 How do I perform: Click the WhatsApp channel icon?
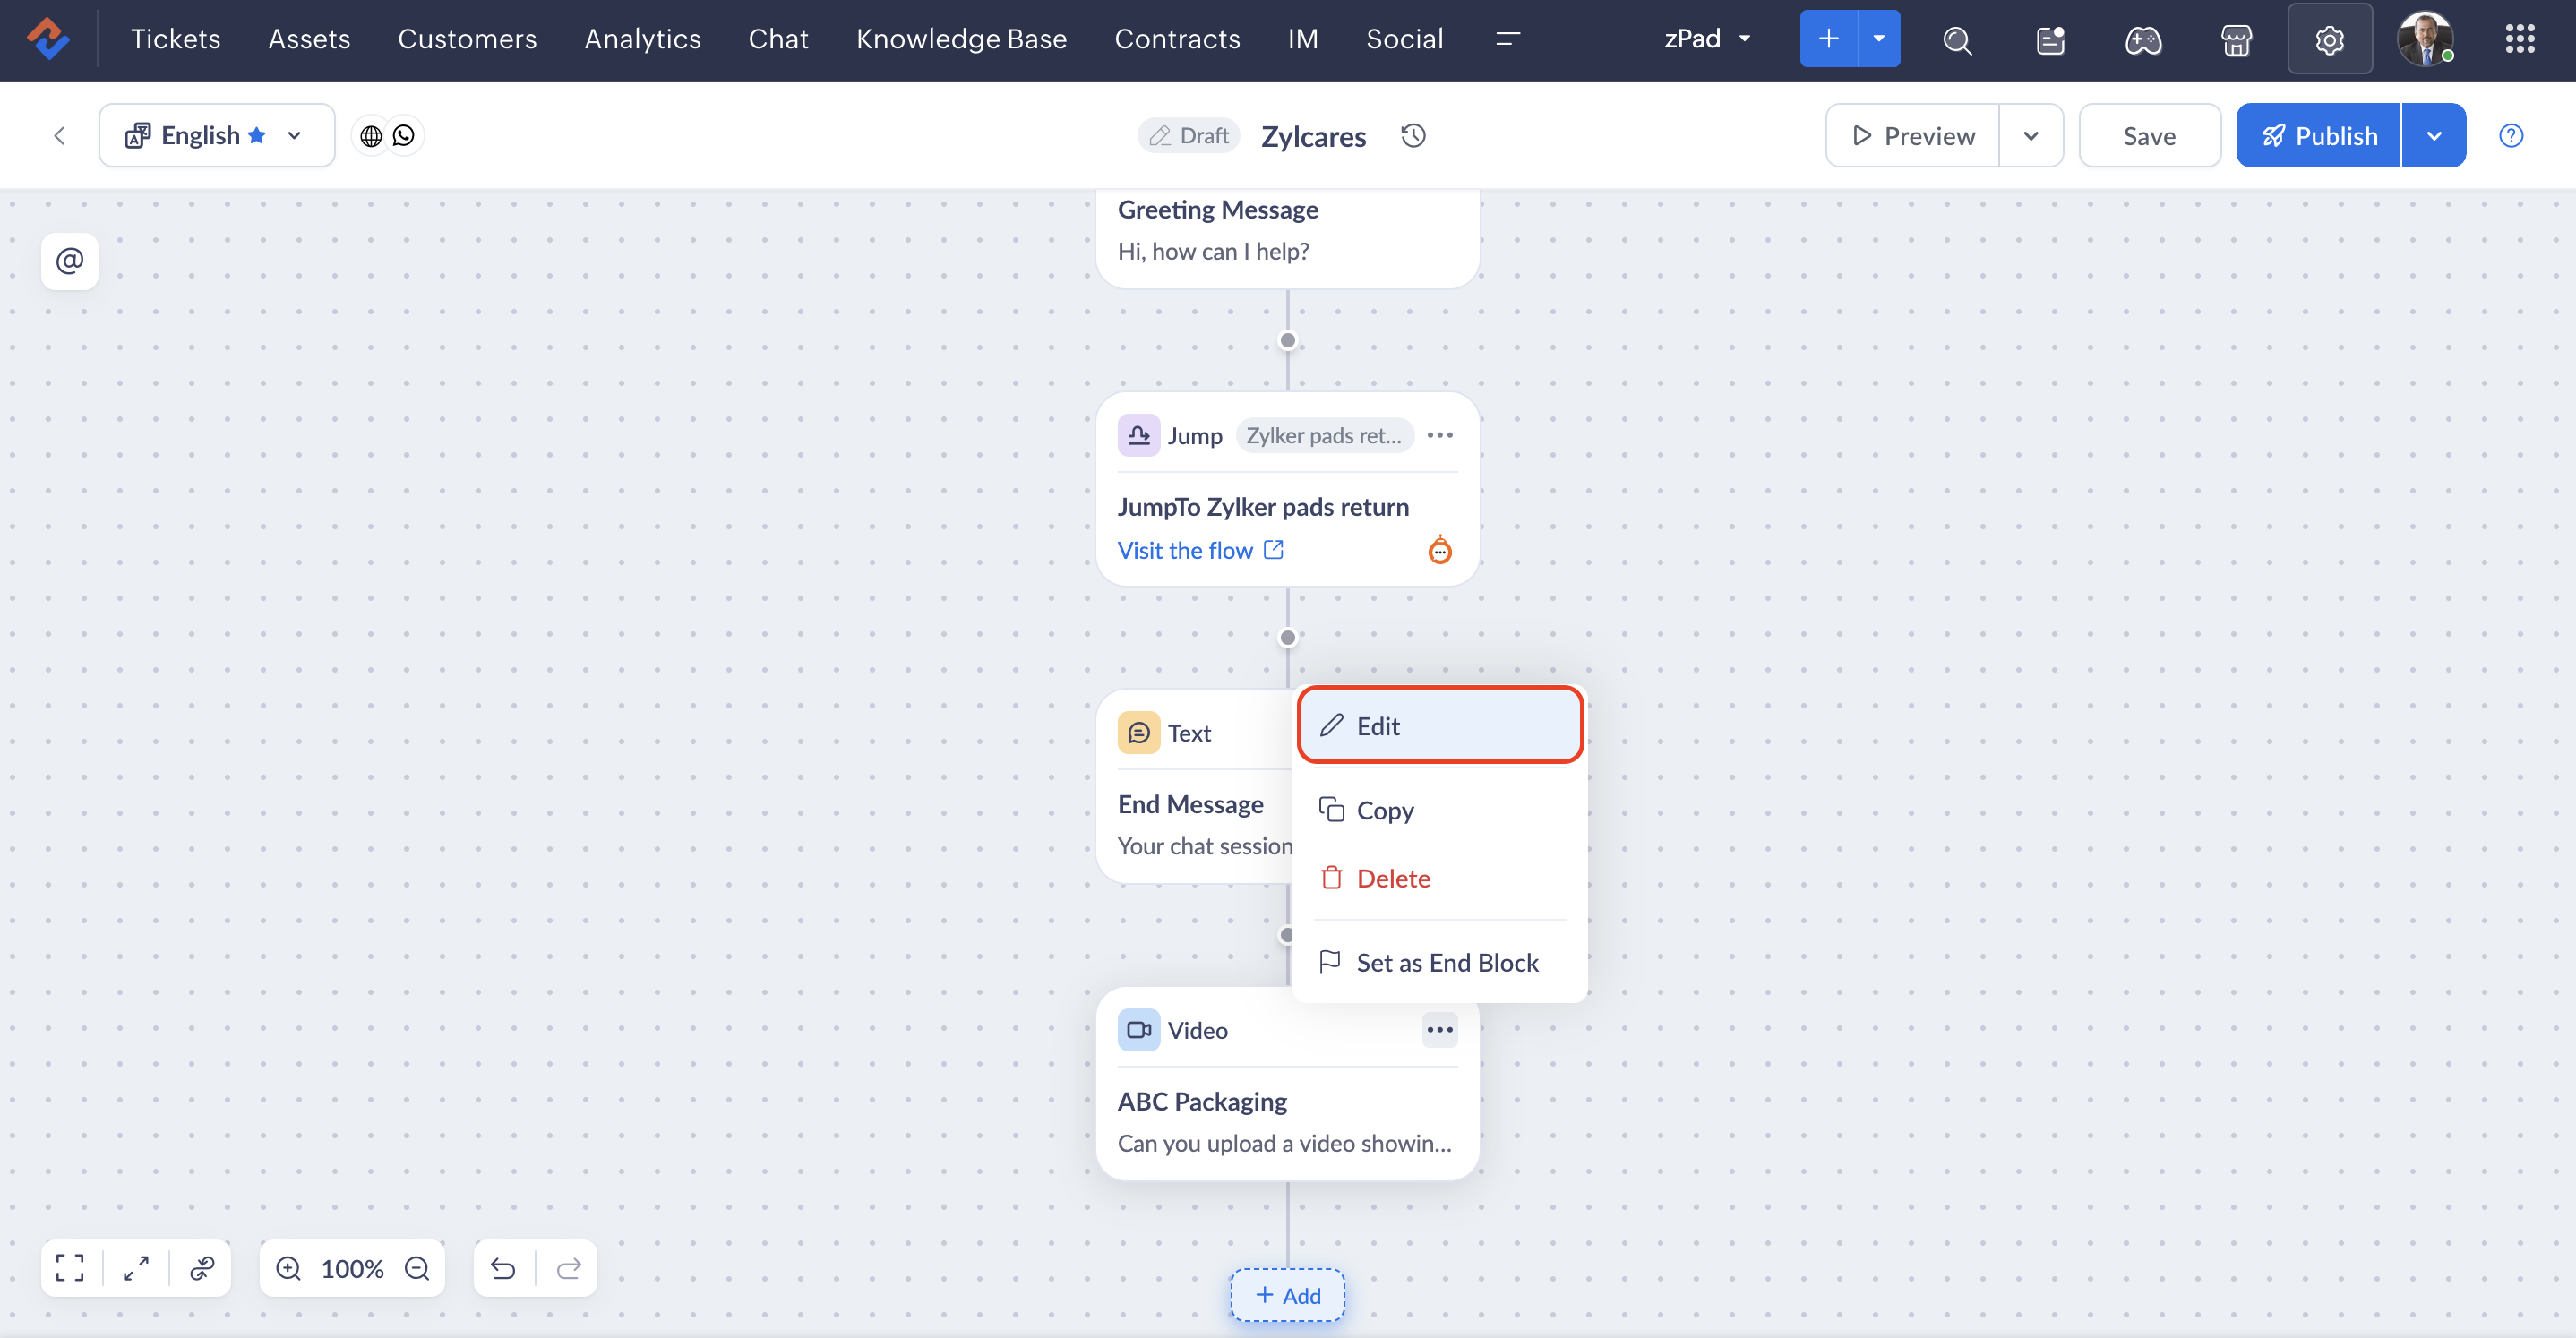coord(404,136)
